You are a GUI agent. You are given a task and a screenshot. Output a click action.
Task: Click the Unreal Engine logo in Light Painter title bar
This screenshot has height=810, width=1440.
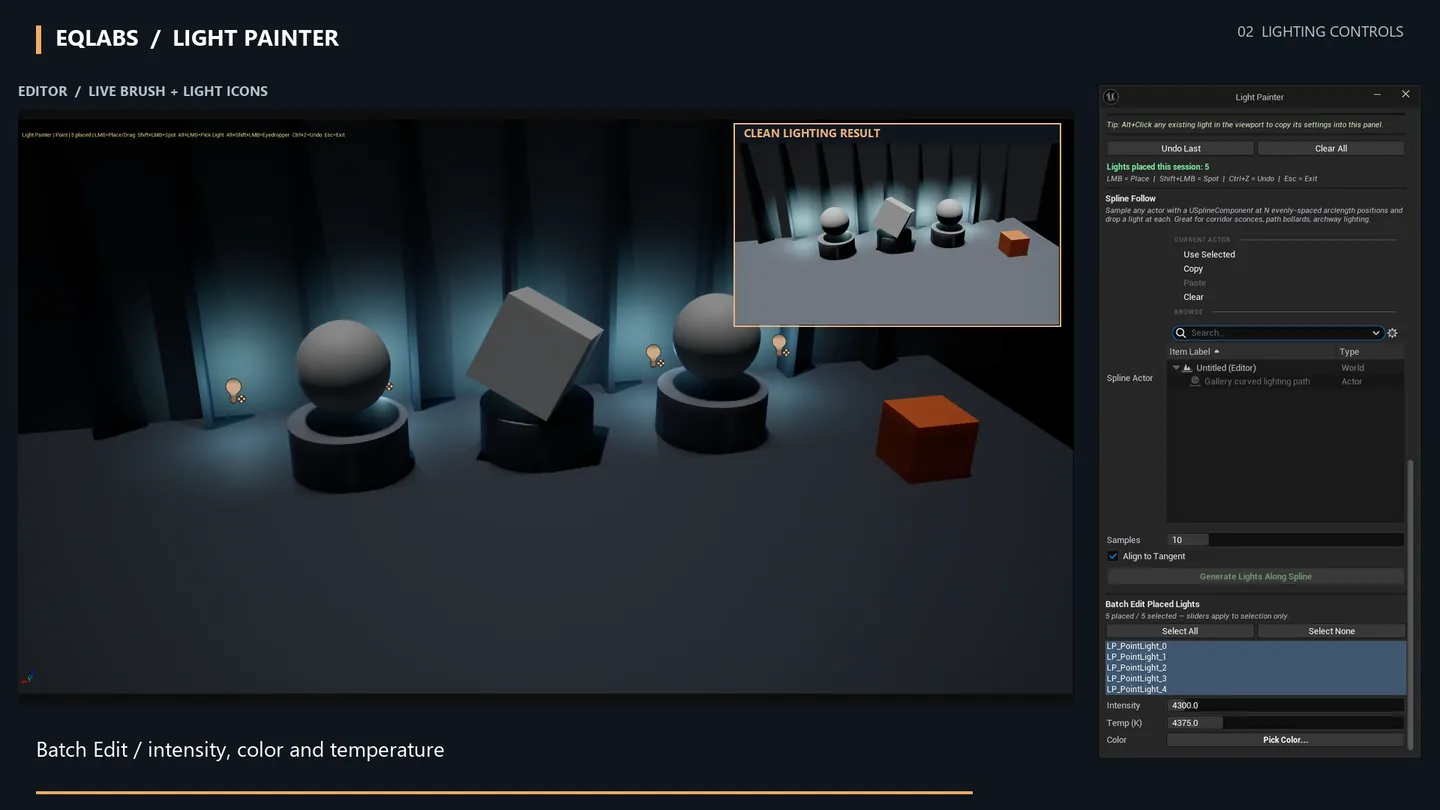(1110, 97)
